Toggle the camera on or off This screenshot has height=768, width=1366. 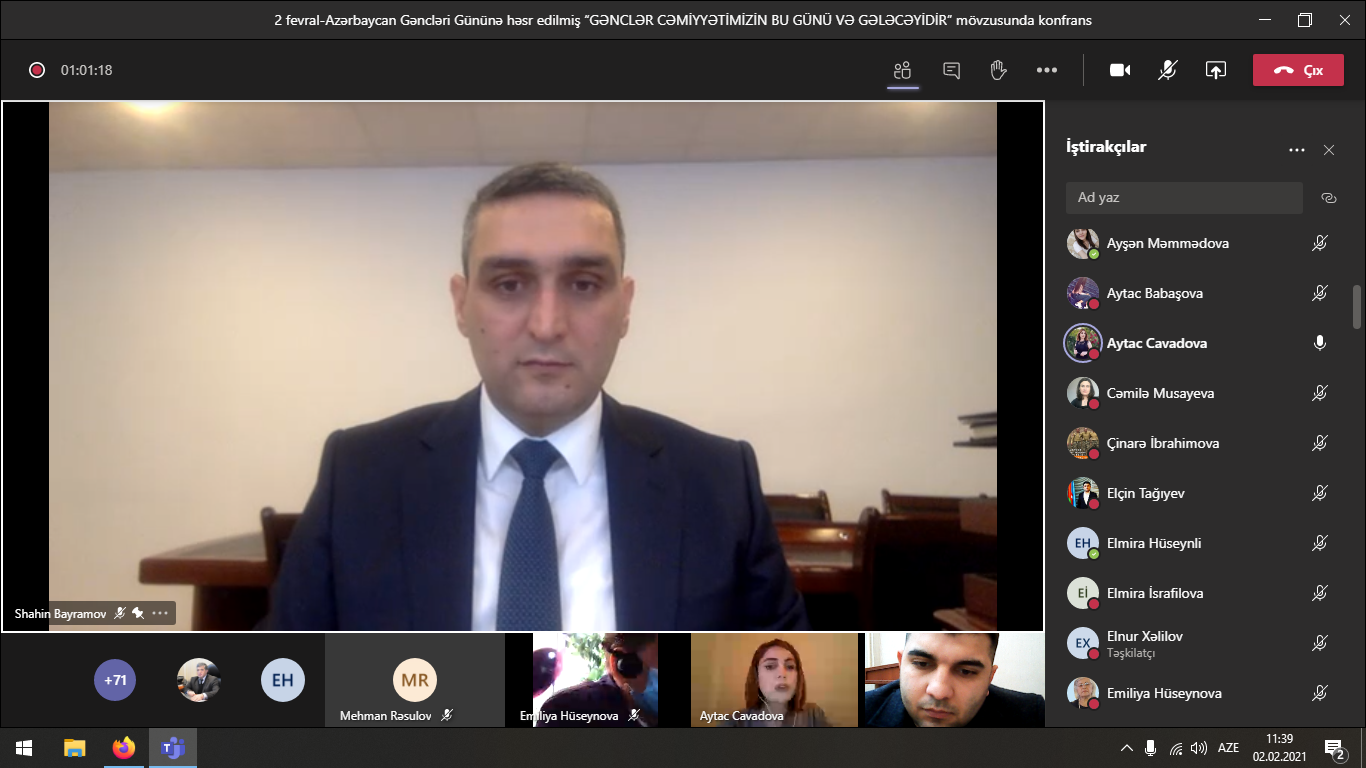click(1120, 70)
